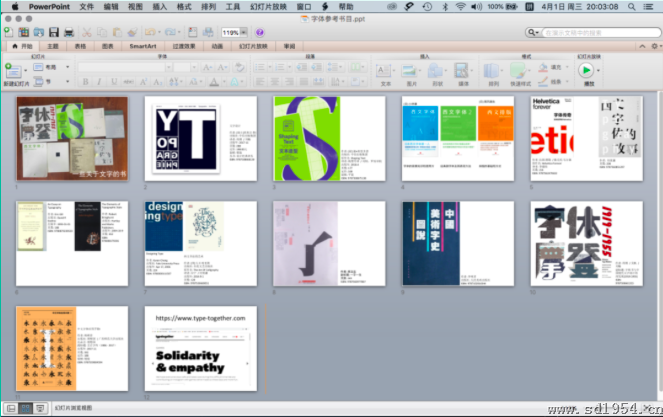This screenshot has width=663, height=417.
Task: Click the Save icon in the toolbar
Action: pos(54,33)
